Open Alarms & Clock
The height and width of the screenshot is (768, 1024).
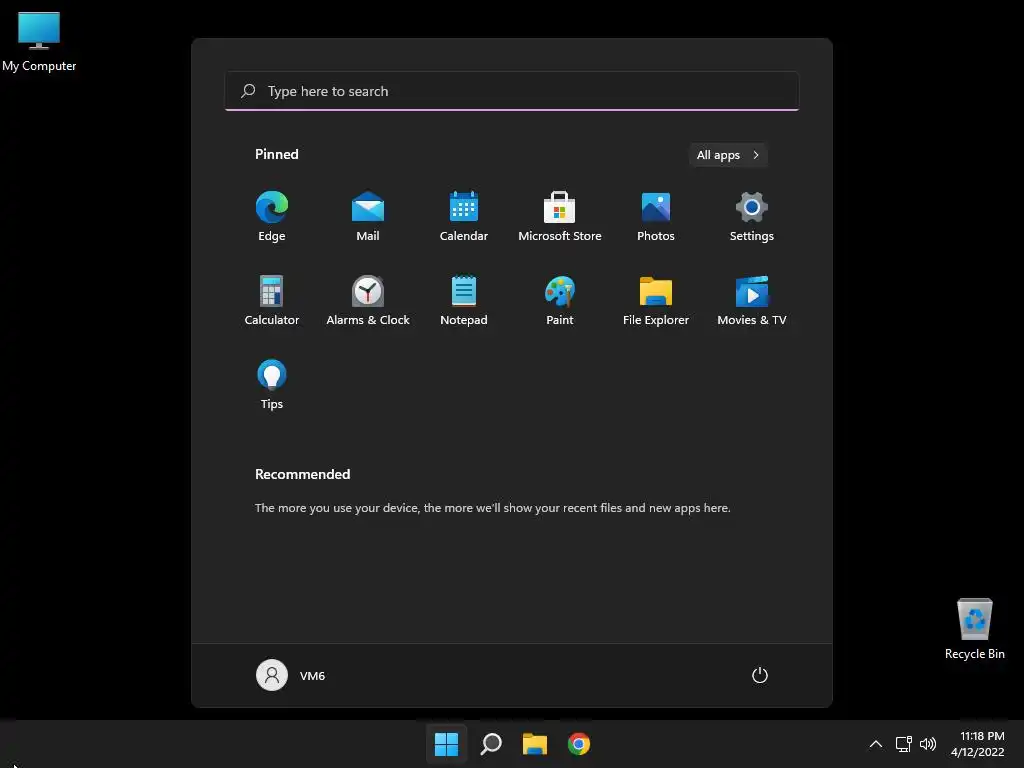[x=368, y=300]
